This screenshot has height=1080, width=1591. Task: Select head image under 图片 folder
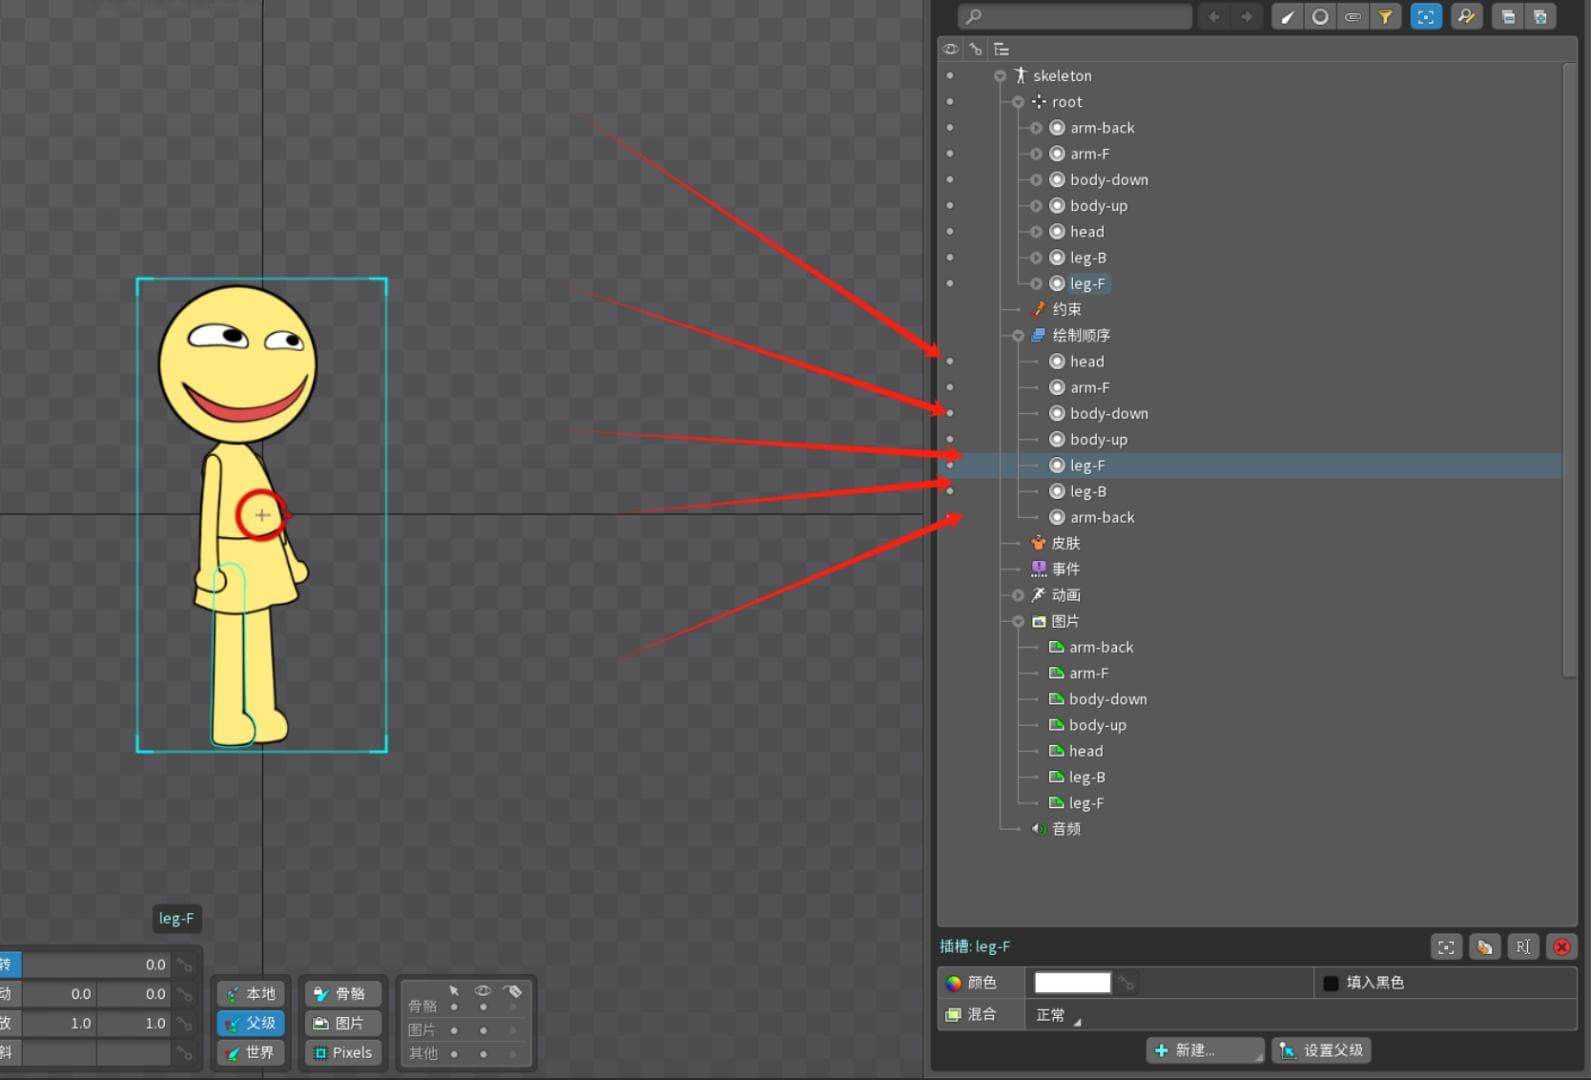click(x=1086, y=751)
